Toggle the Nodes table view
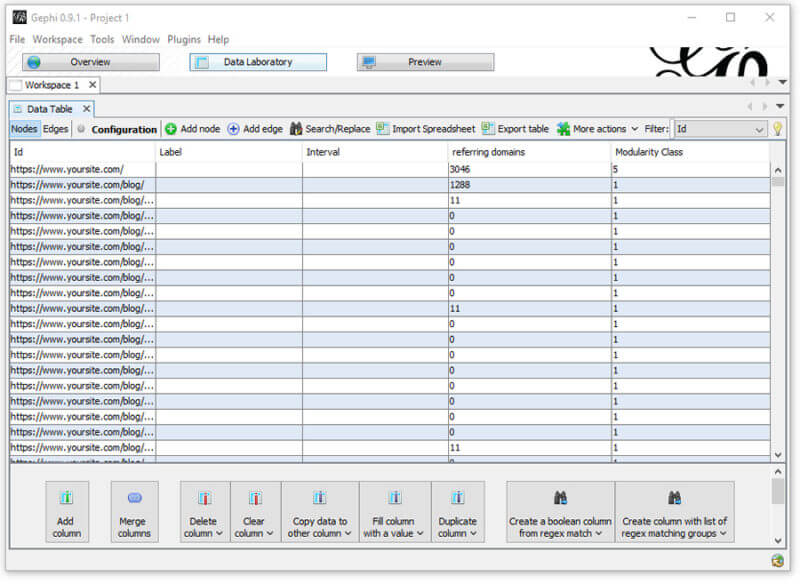 pos(24,129)
